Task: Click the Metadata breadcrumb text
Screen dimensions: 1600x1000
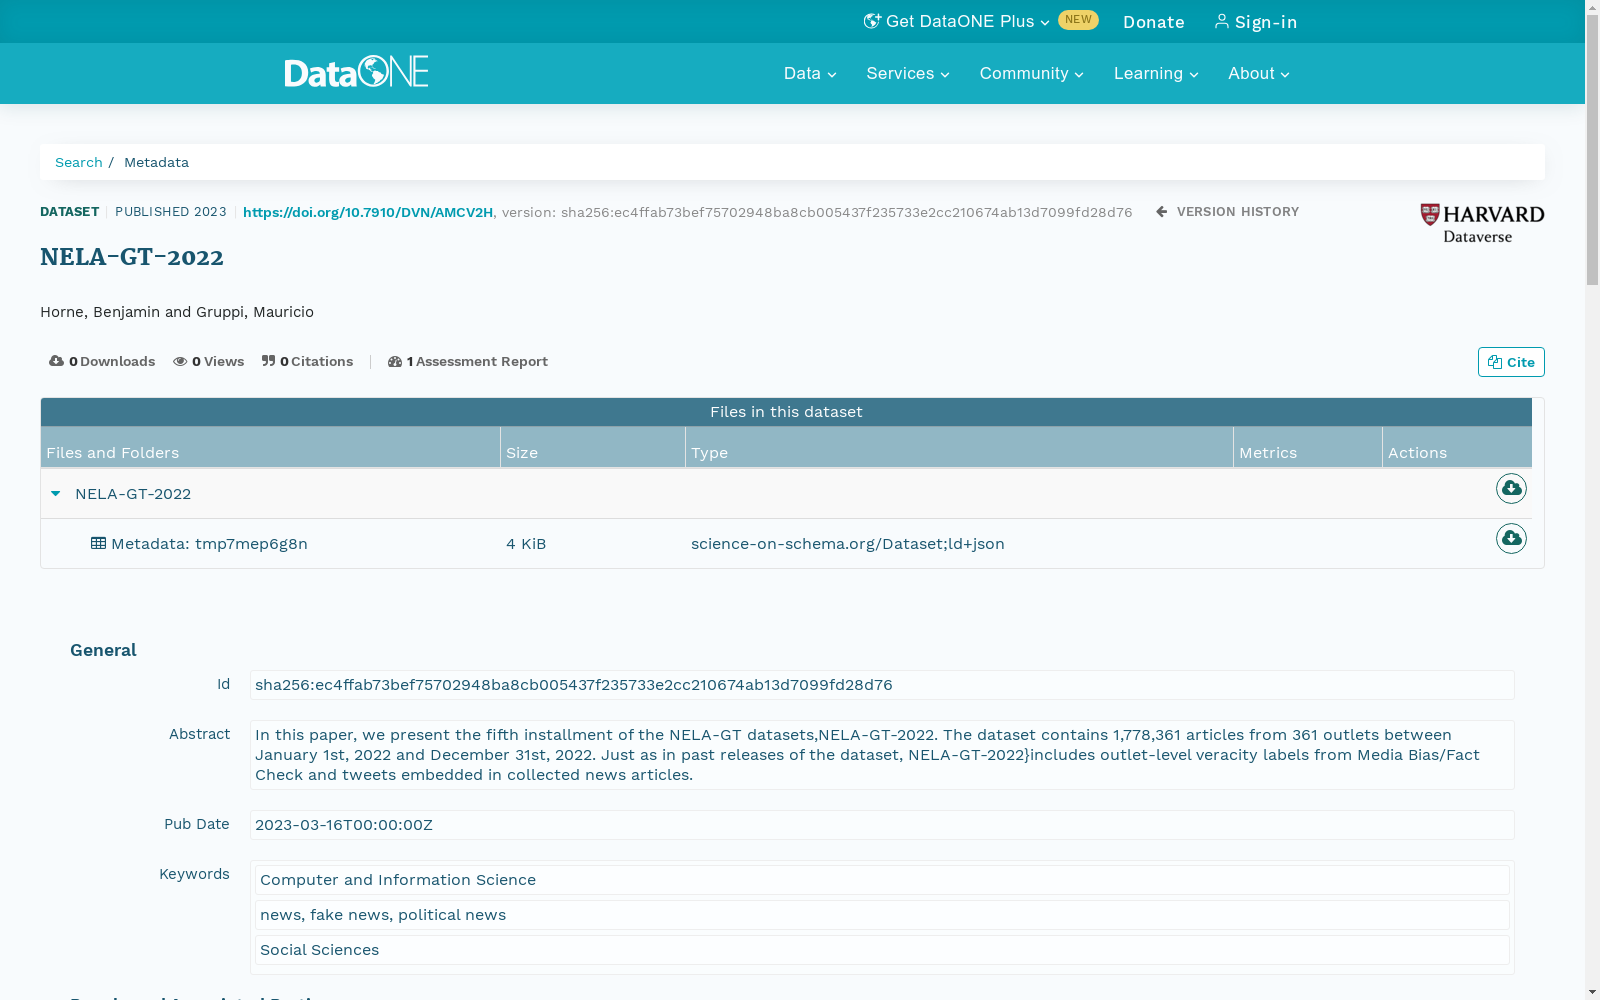Action: coord(156,162)
